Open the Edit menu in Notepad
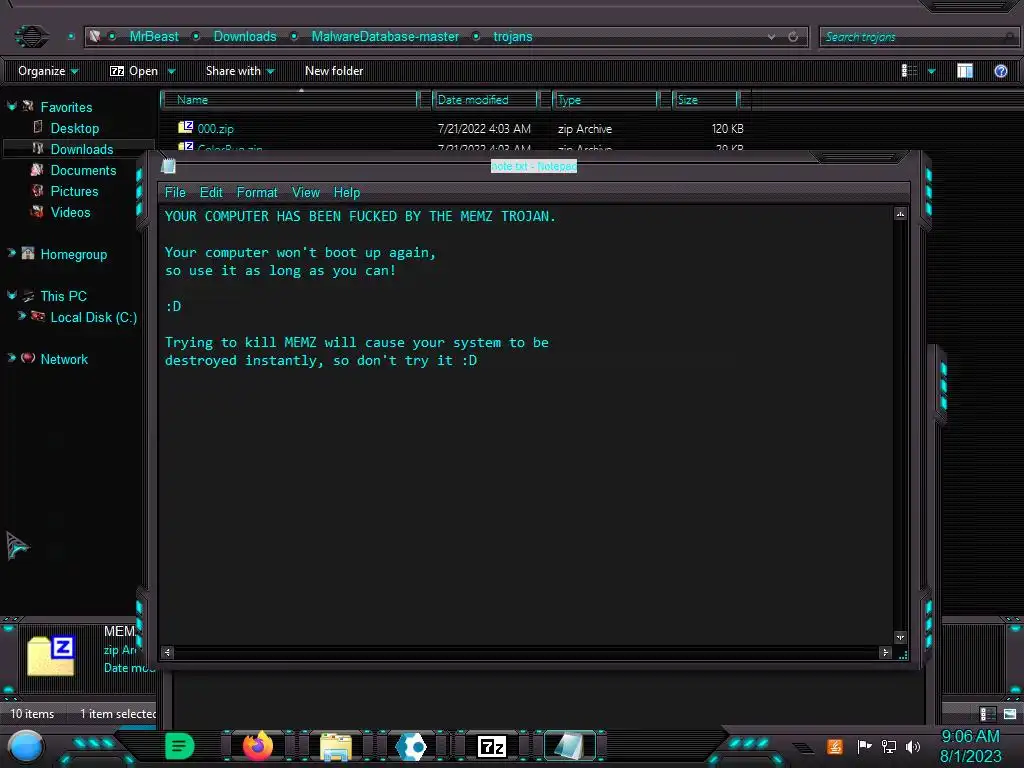The width and height of the screenshot is (1024, 768). pos(211,193)
